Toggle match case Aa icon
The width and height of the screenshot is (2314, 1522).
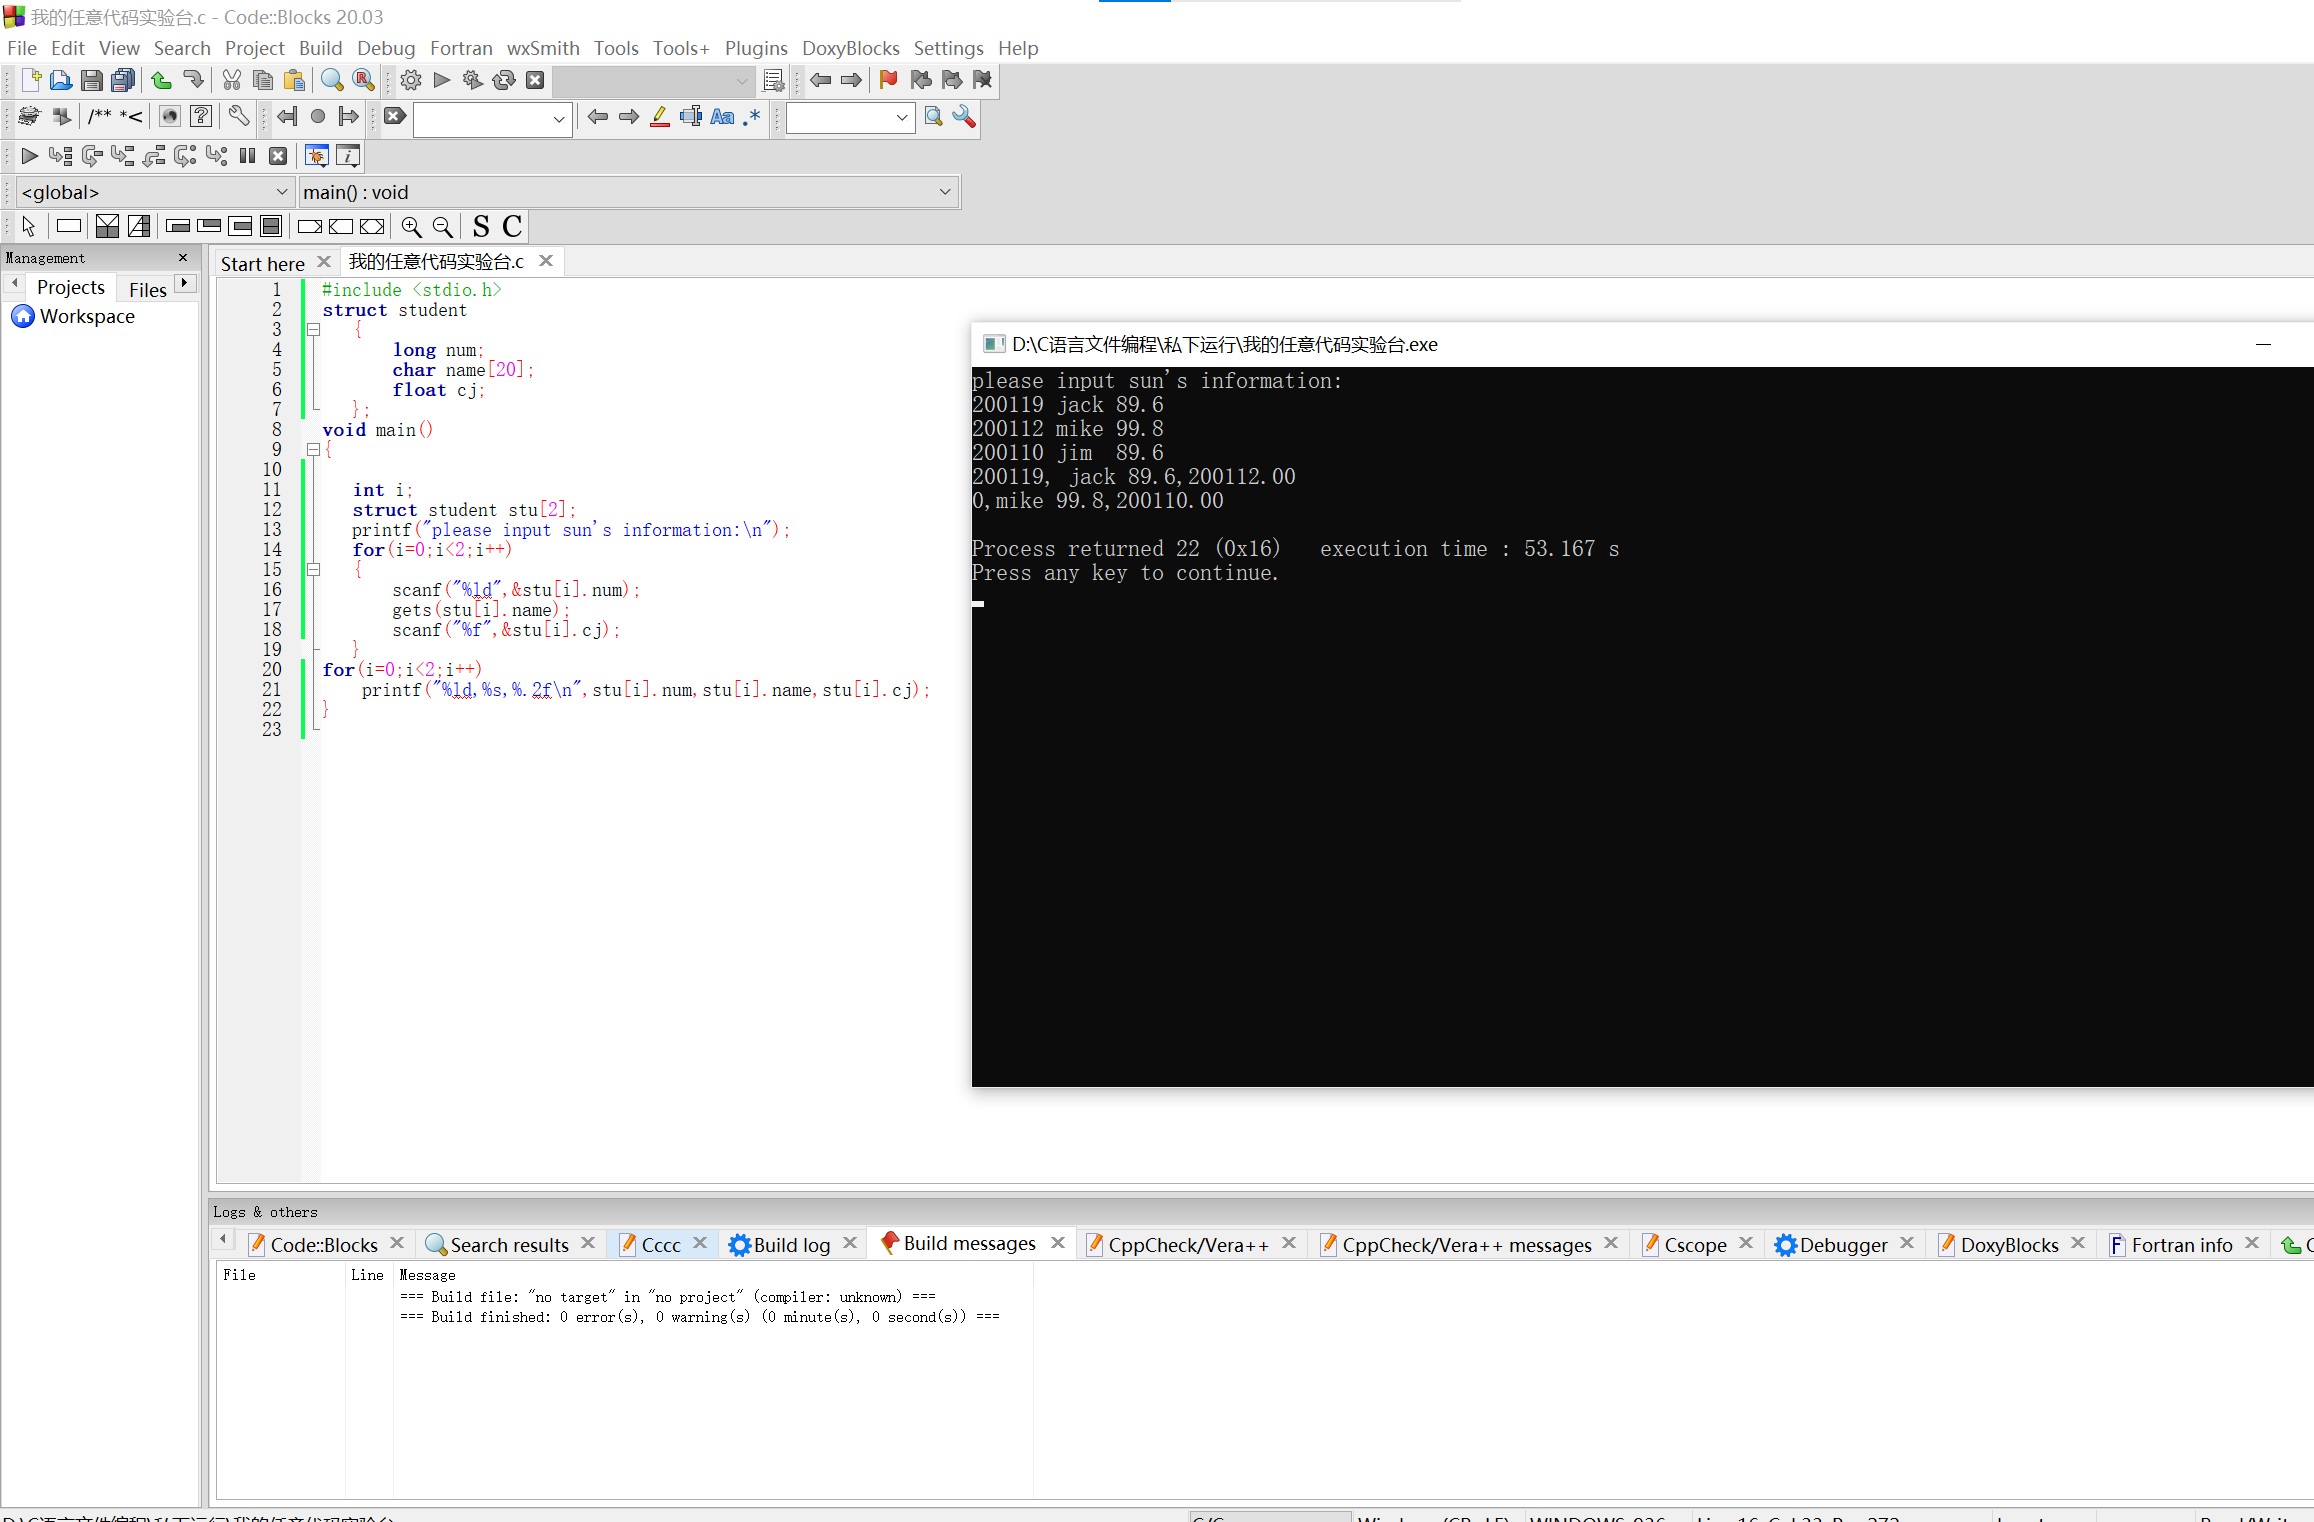point(722,117)
